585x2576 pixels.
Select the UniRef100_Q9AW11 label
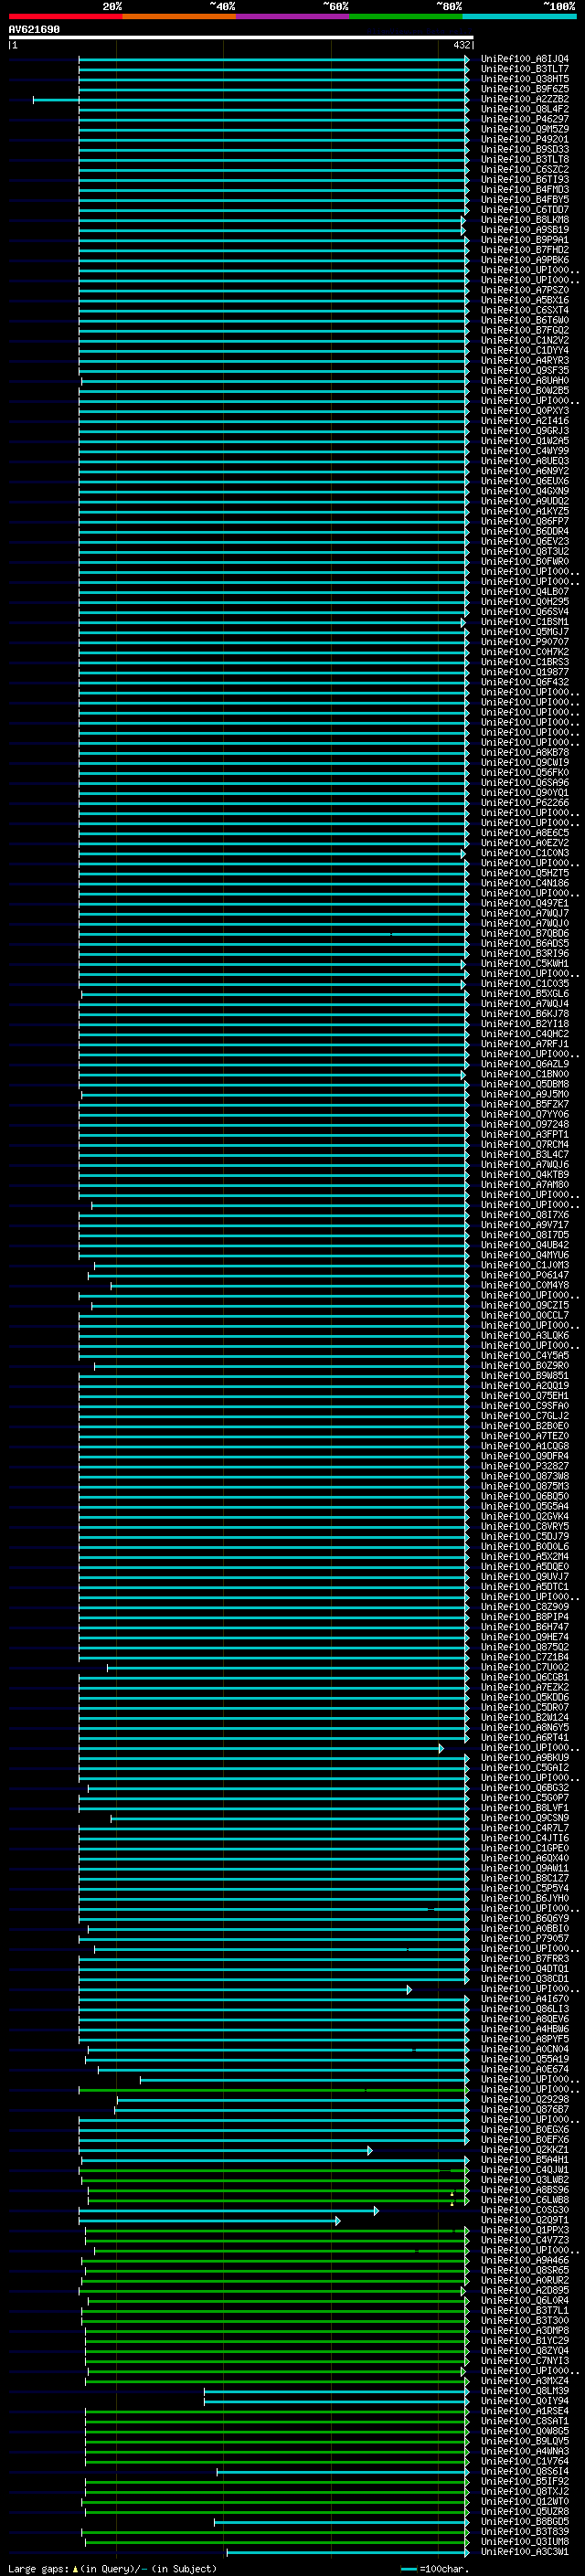click(x=525, y=1868)
